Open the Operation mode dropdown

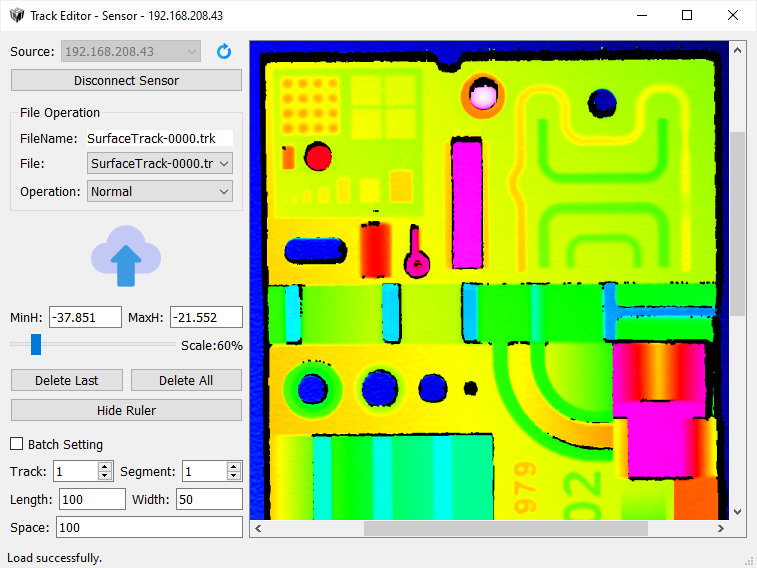[160, 191]
